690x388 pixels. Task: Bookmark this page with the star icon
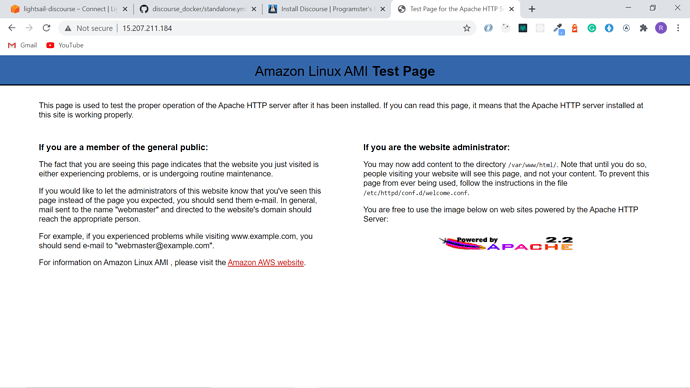466,28
